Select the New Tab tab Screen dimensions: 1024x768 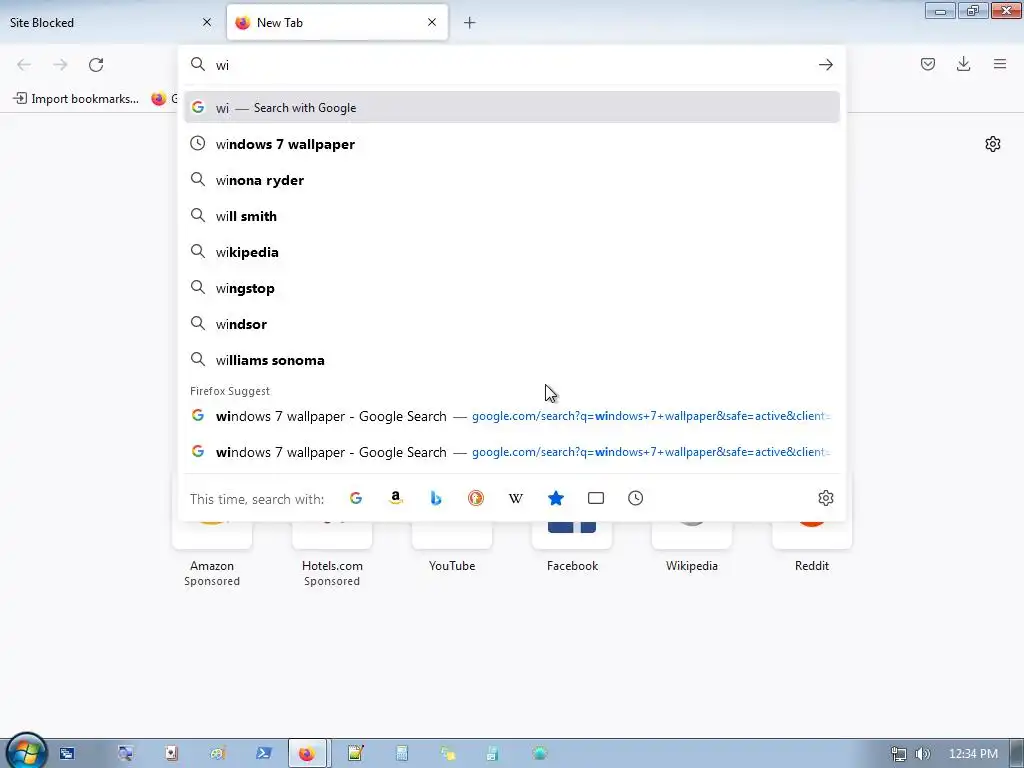click(337, 22)
